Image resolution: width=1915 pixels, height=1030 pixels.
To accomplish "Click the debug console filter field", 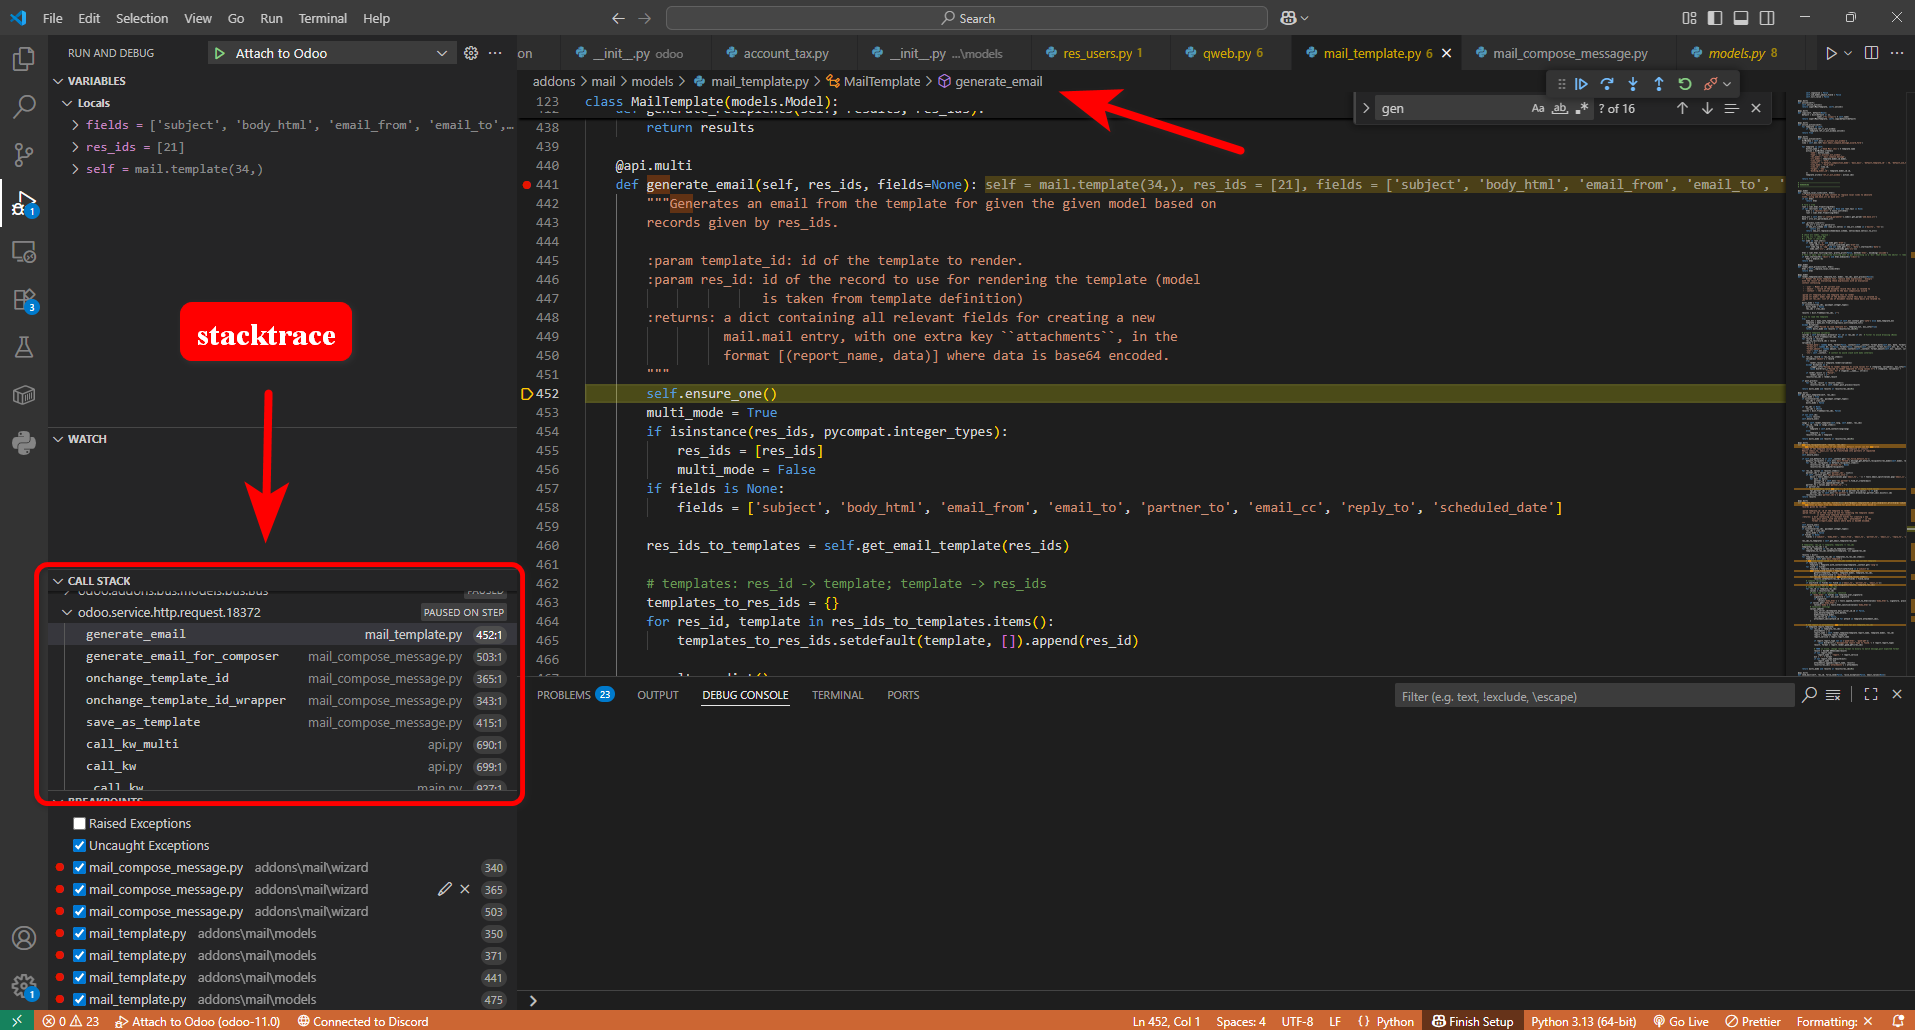I will [x=1590, y=697].
